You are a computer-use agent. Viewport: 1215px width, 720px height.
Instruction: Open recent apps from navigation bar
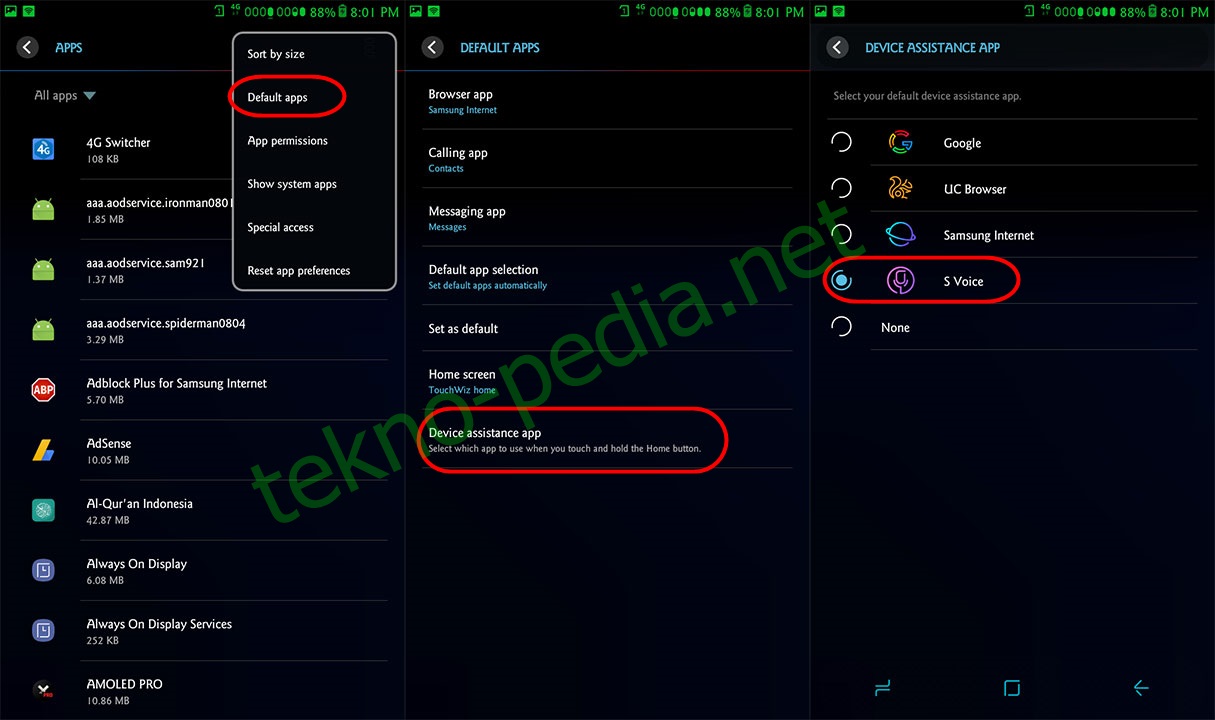pyautogui.click(x=881, y=688)
